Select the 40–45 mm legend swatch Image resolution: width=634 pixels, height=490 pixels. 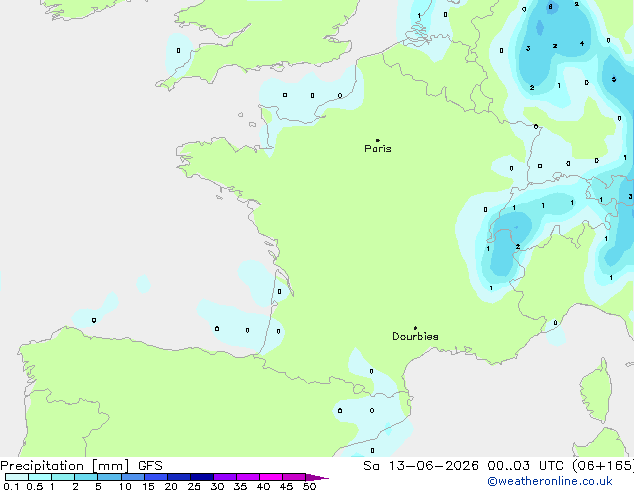pyautogui.click(x=271, y=477)
